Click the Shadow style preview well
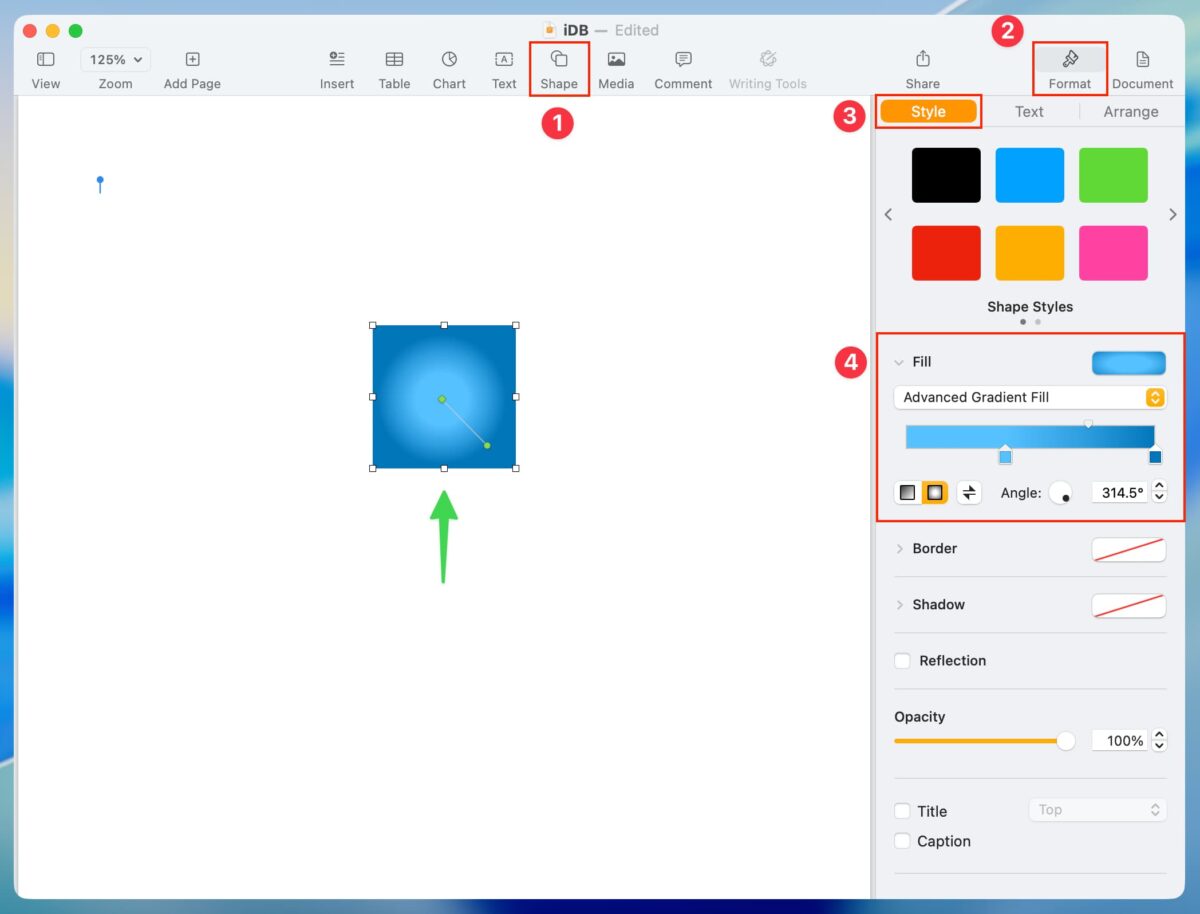 click(x=1129, y=606)
